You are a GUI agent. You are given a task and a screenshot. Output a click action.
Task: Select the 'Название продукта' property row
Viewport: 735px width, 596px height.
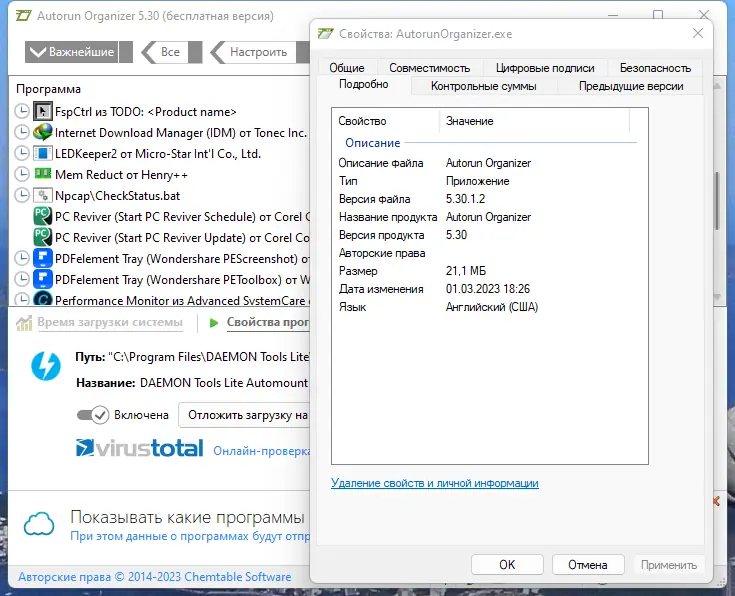(488, 217)
